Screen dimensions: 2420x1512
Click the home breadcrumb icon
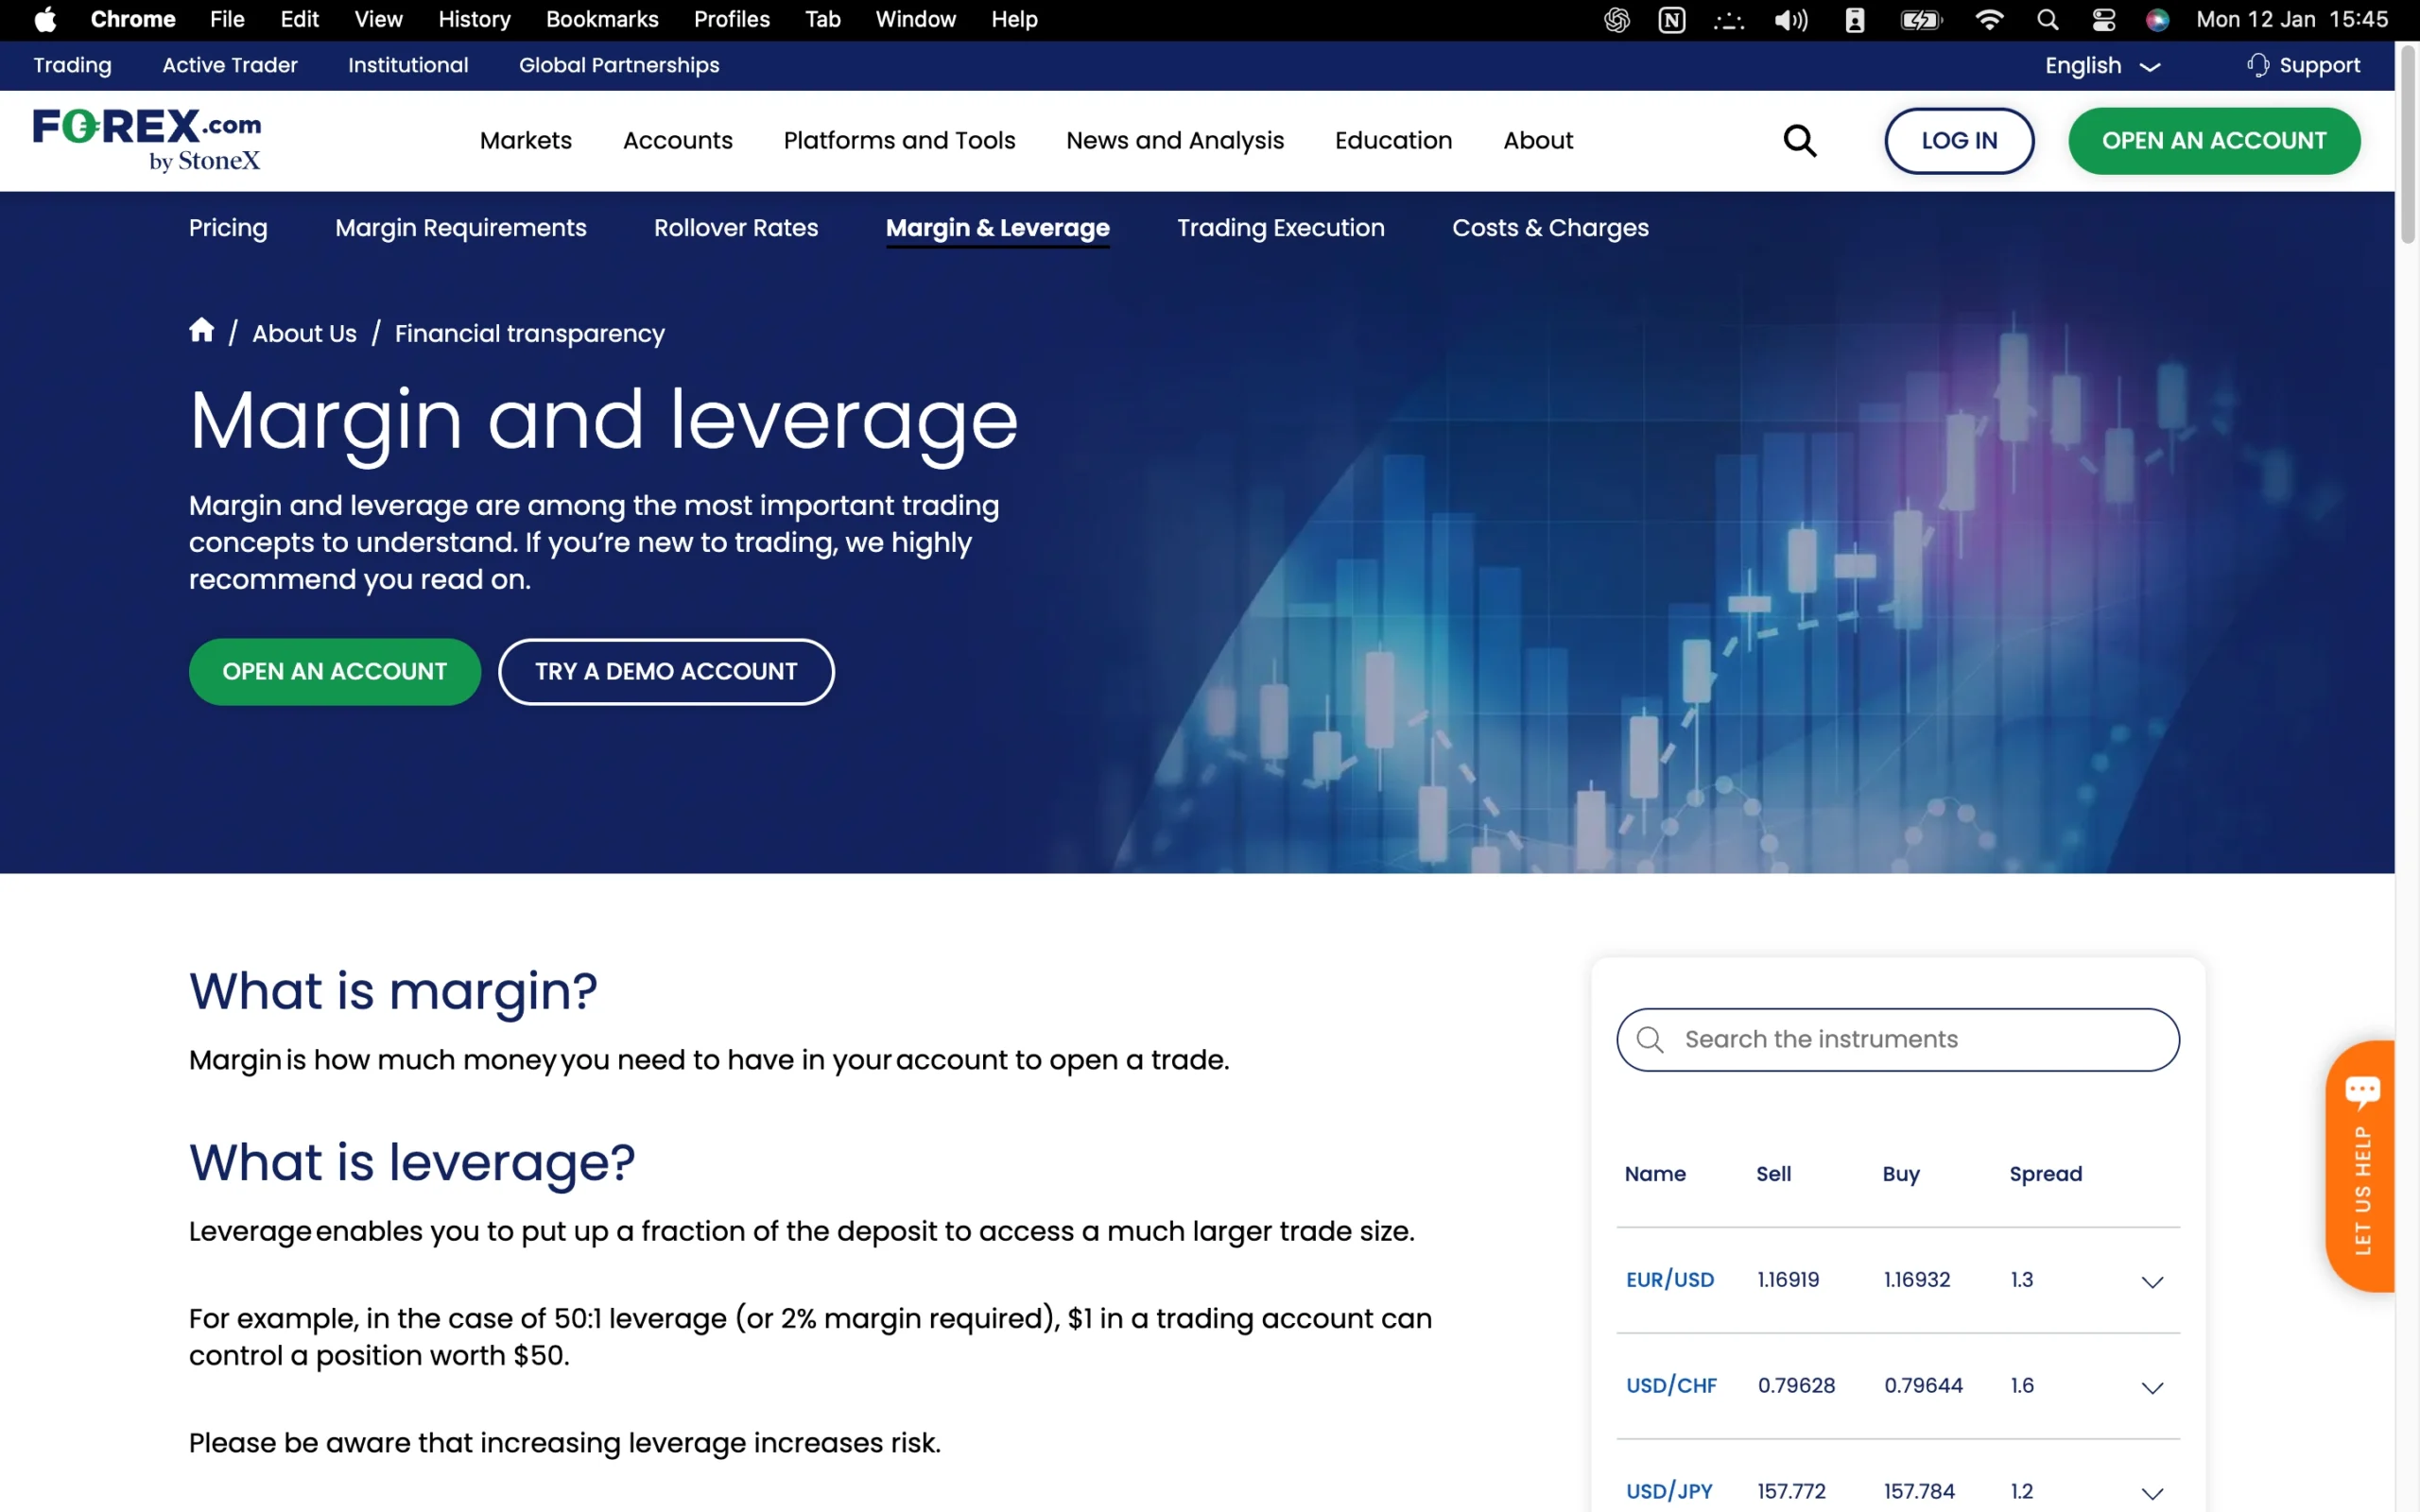201,330
